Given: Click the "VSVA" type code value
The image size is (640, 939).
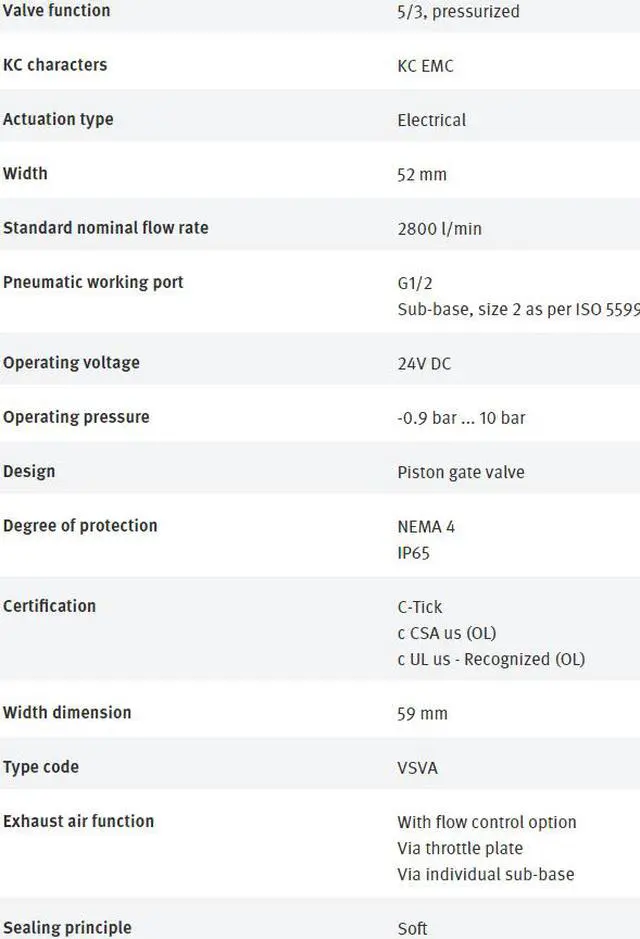Looking at the screenshot, I should pyautogui.click(x=417, y=768).
